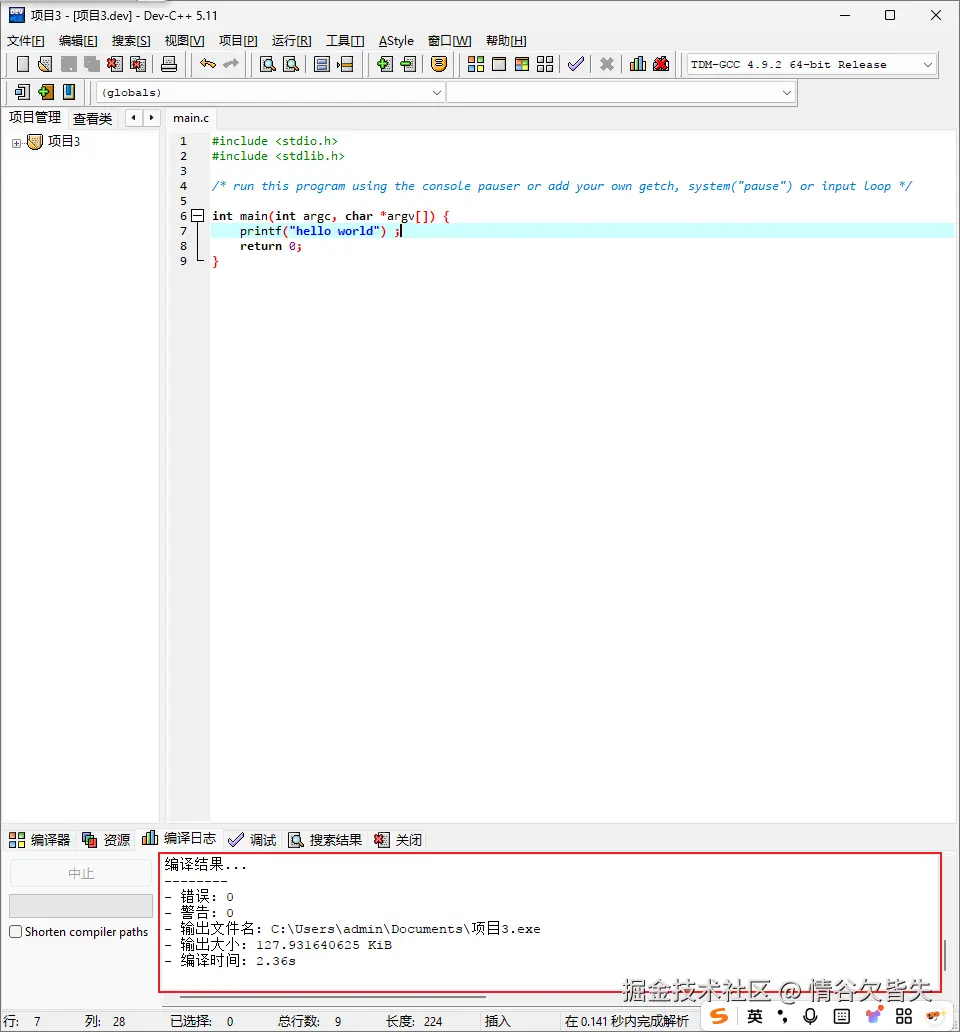Run Syntax Check with the checkmark icon
Image resolution: width=960 pixels, height=1032 pixels.
(576, 64)
